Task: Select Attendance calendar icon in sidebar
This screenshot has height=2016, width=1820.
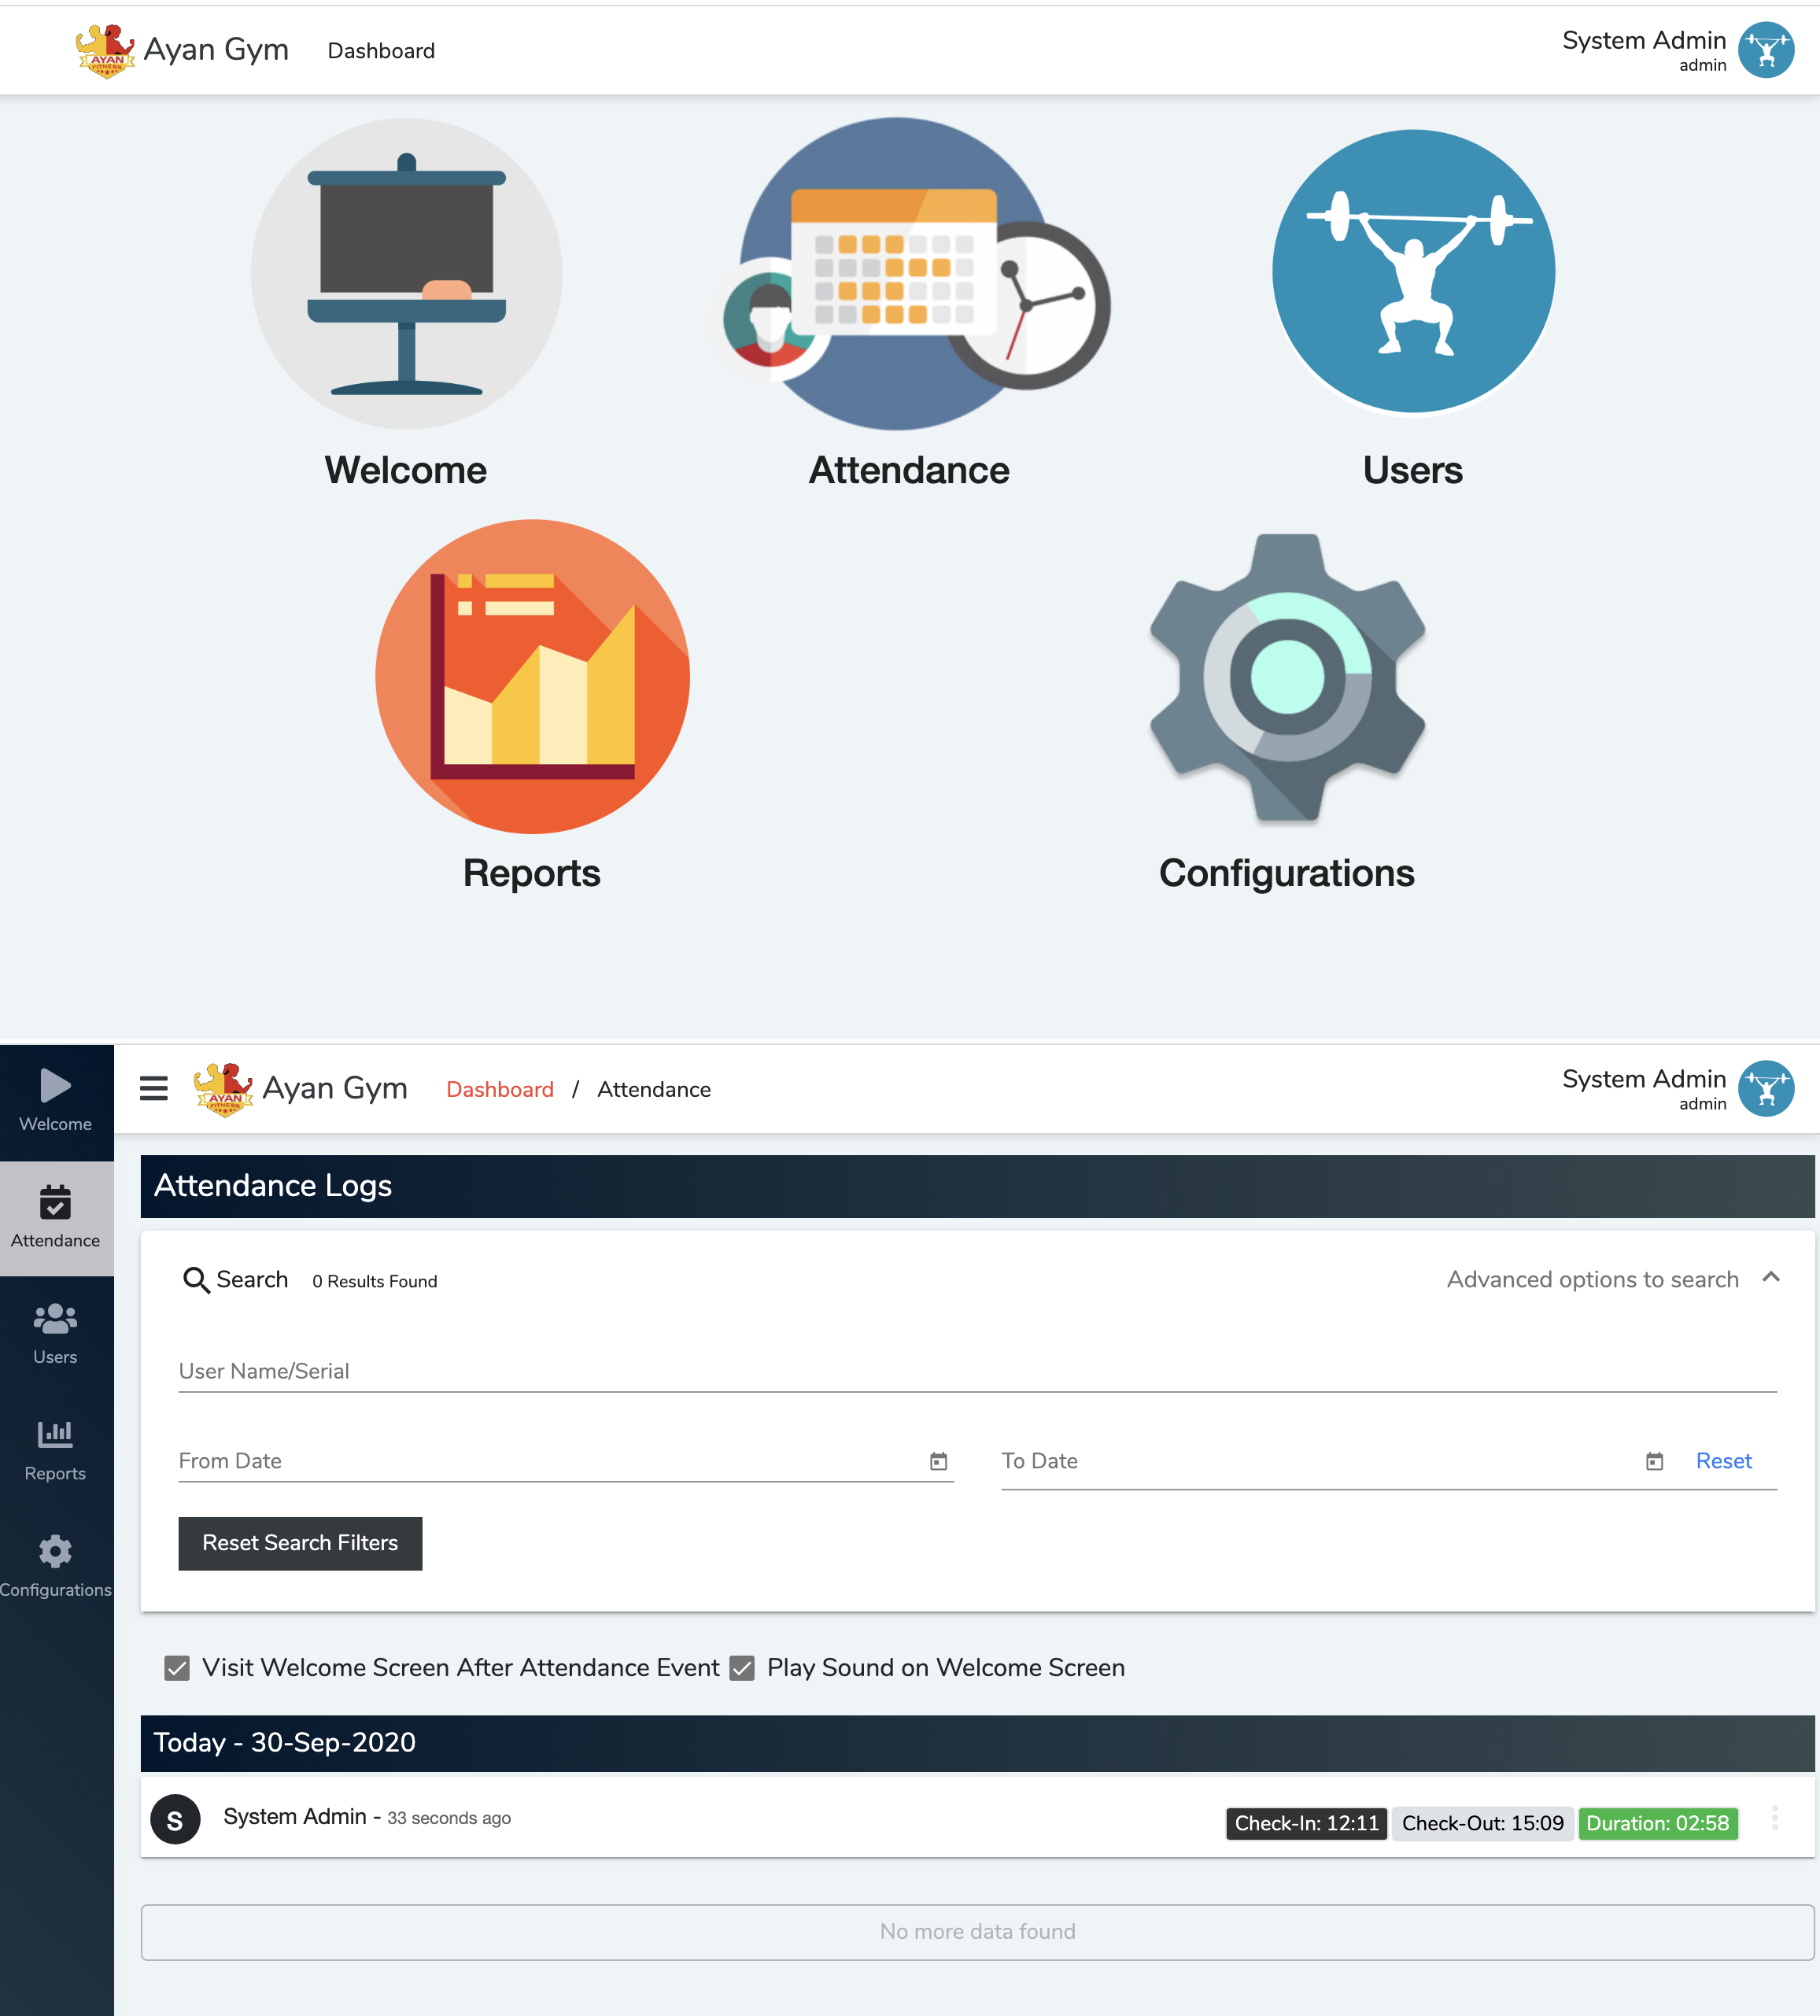Action: pos(55,1202)
